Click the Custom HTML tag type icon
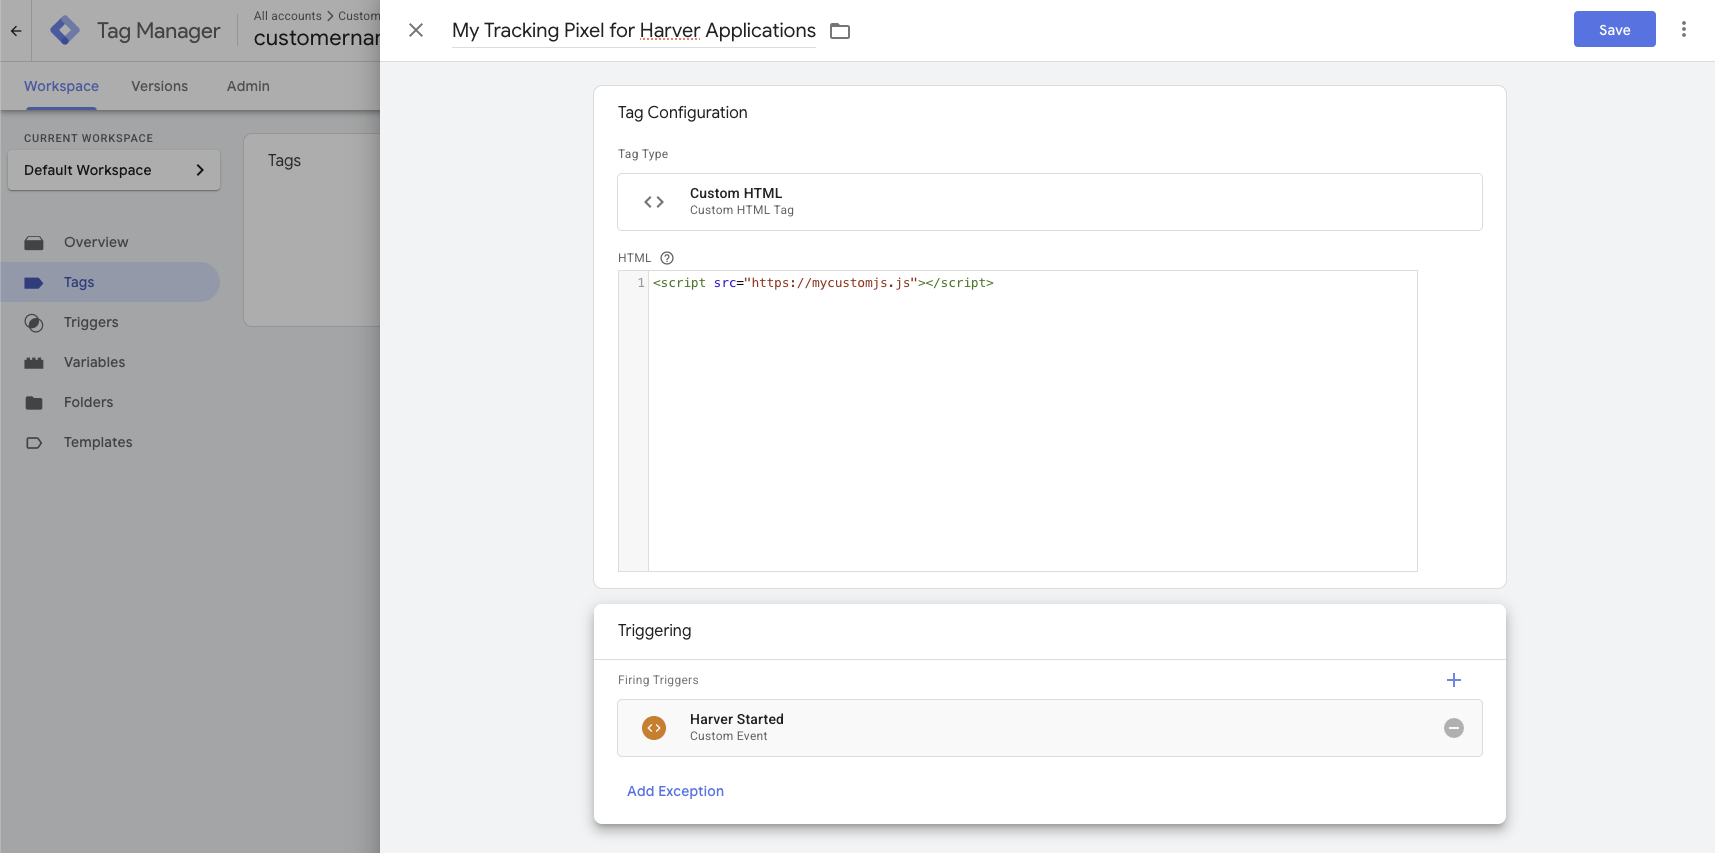This screenshot has height=853, width=1715. tap(654, 202)
